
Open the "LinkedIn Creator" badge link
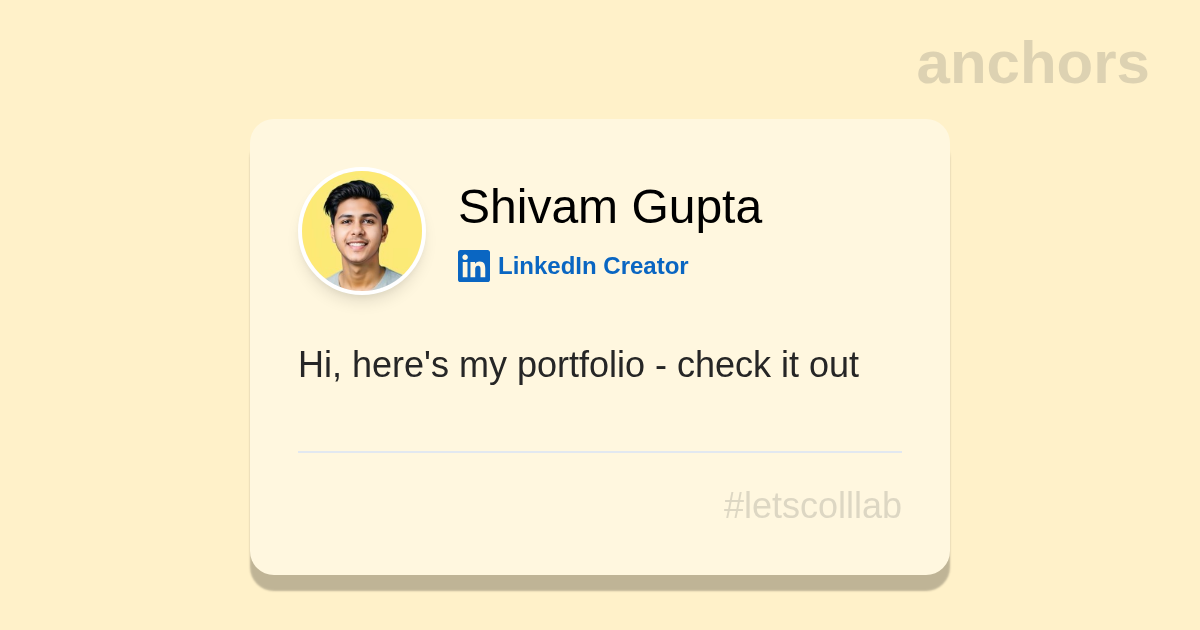[592, 266]
